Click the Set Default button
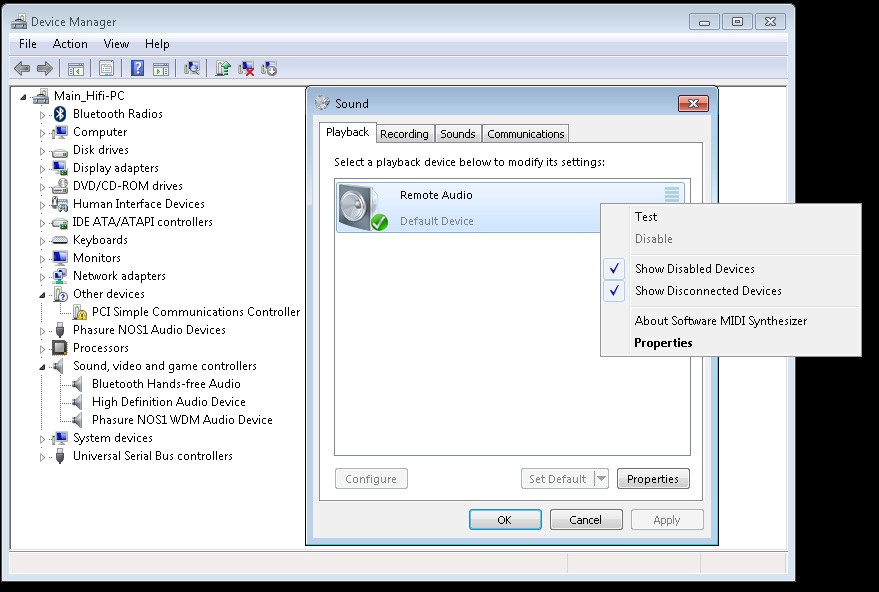Screen dimensions: 879x592 point(558,479)
